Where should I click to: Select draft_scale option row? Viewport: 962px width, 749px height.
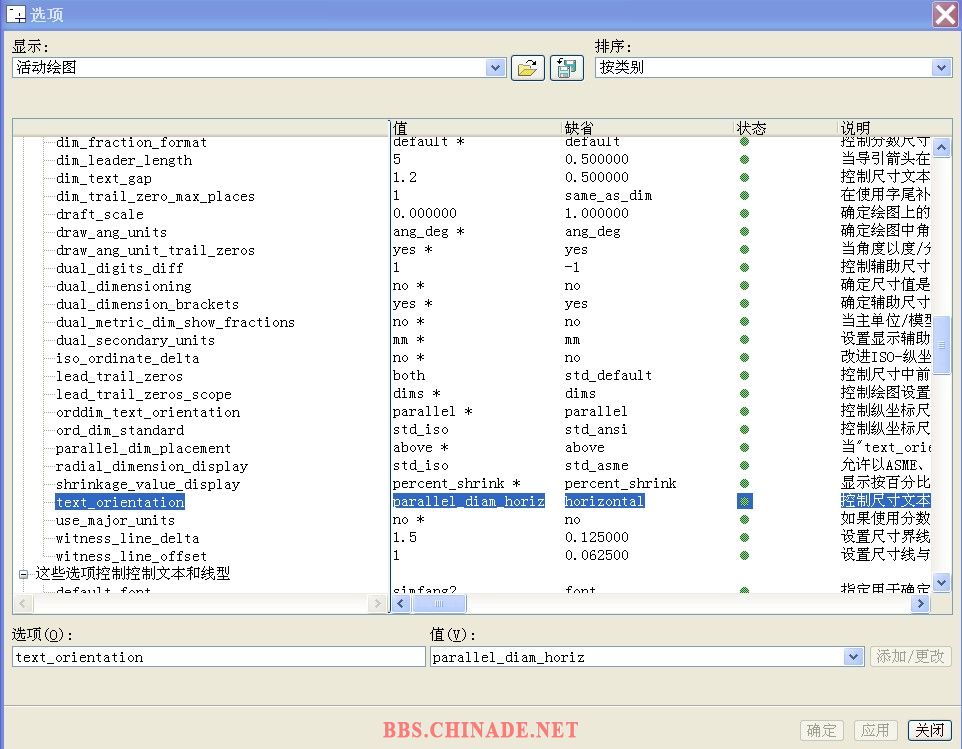[100, 215]
